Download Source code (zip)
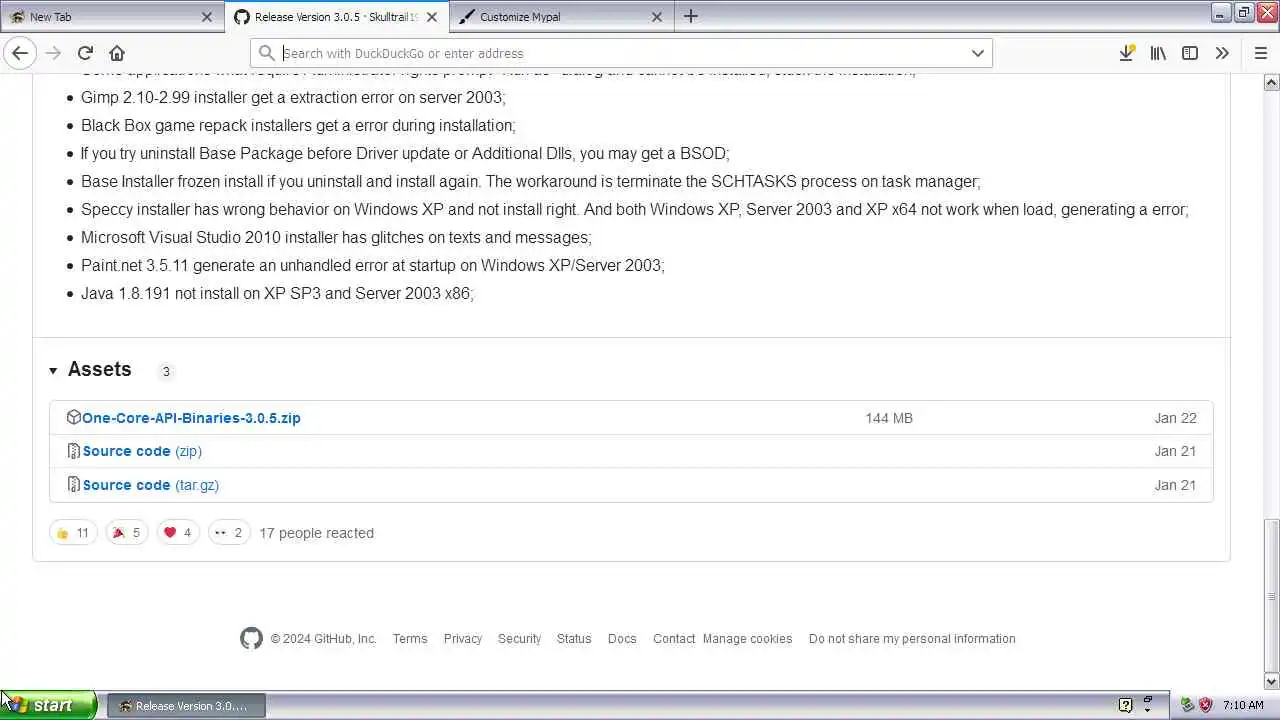The width and height of the screenshot is (1280, 720). tap(142, 451)
